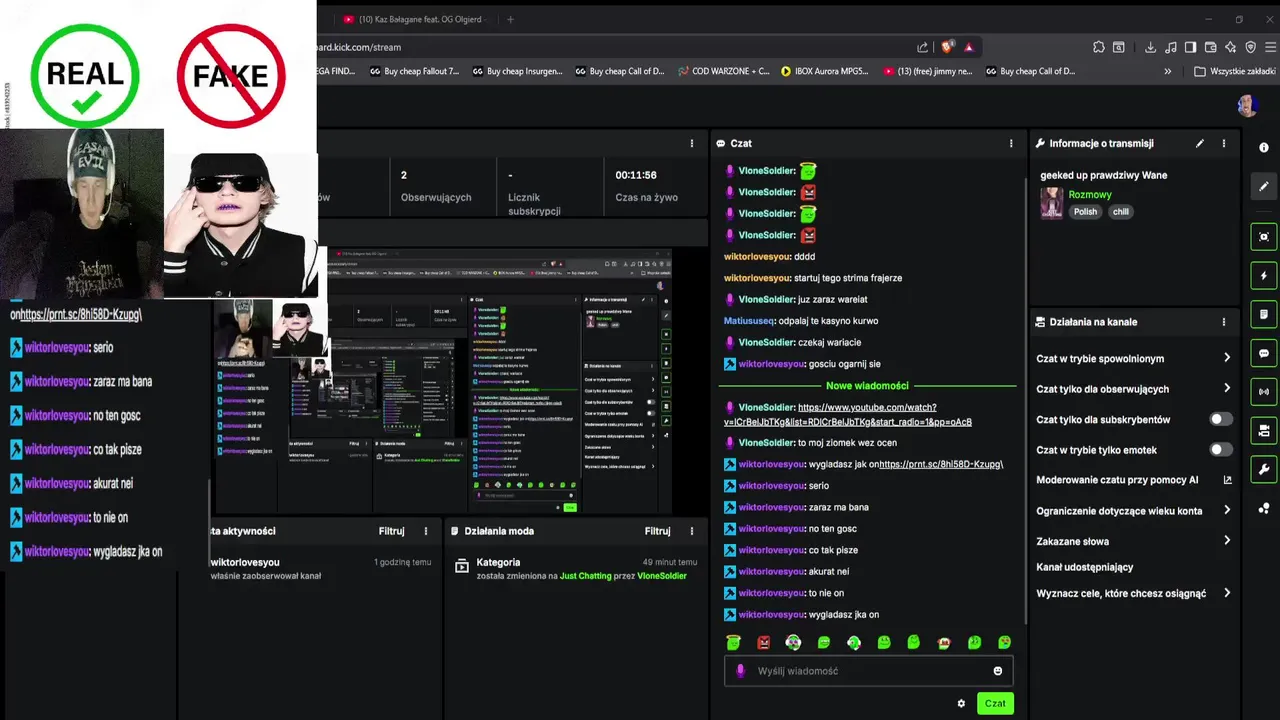
Task: Open Informacje o transmisji three-dot menu
Action: (1224, 143)
